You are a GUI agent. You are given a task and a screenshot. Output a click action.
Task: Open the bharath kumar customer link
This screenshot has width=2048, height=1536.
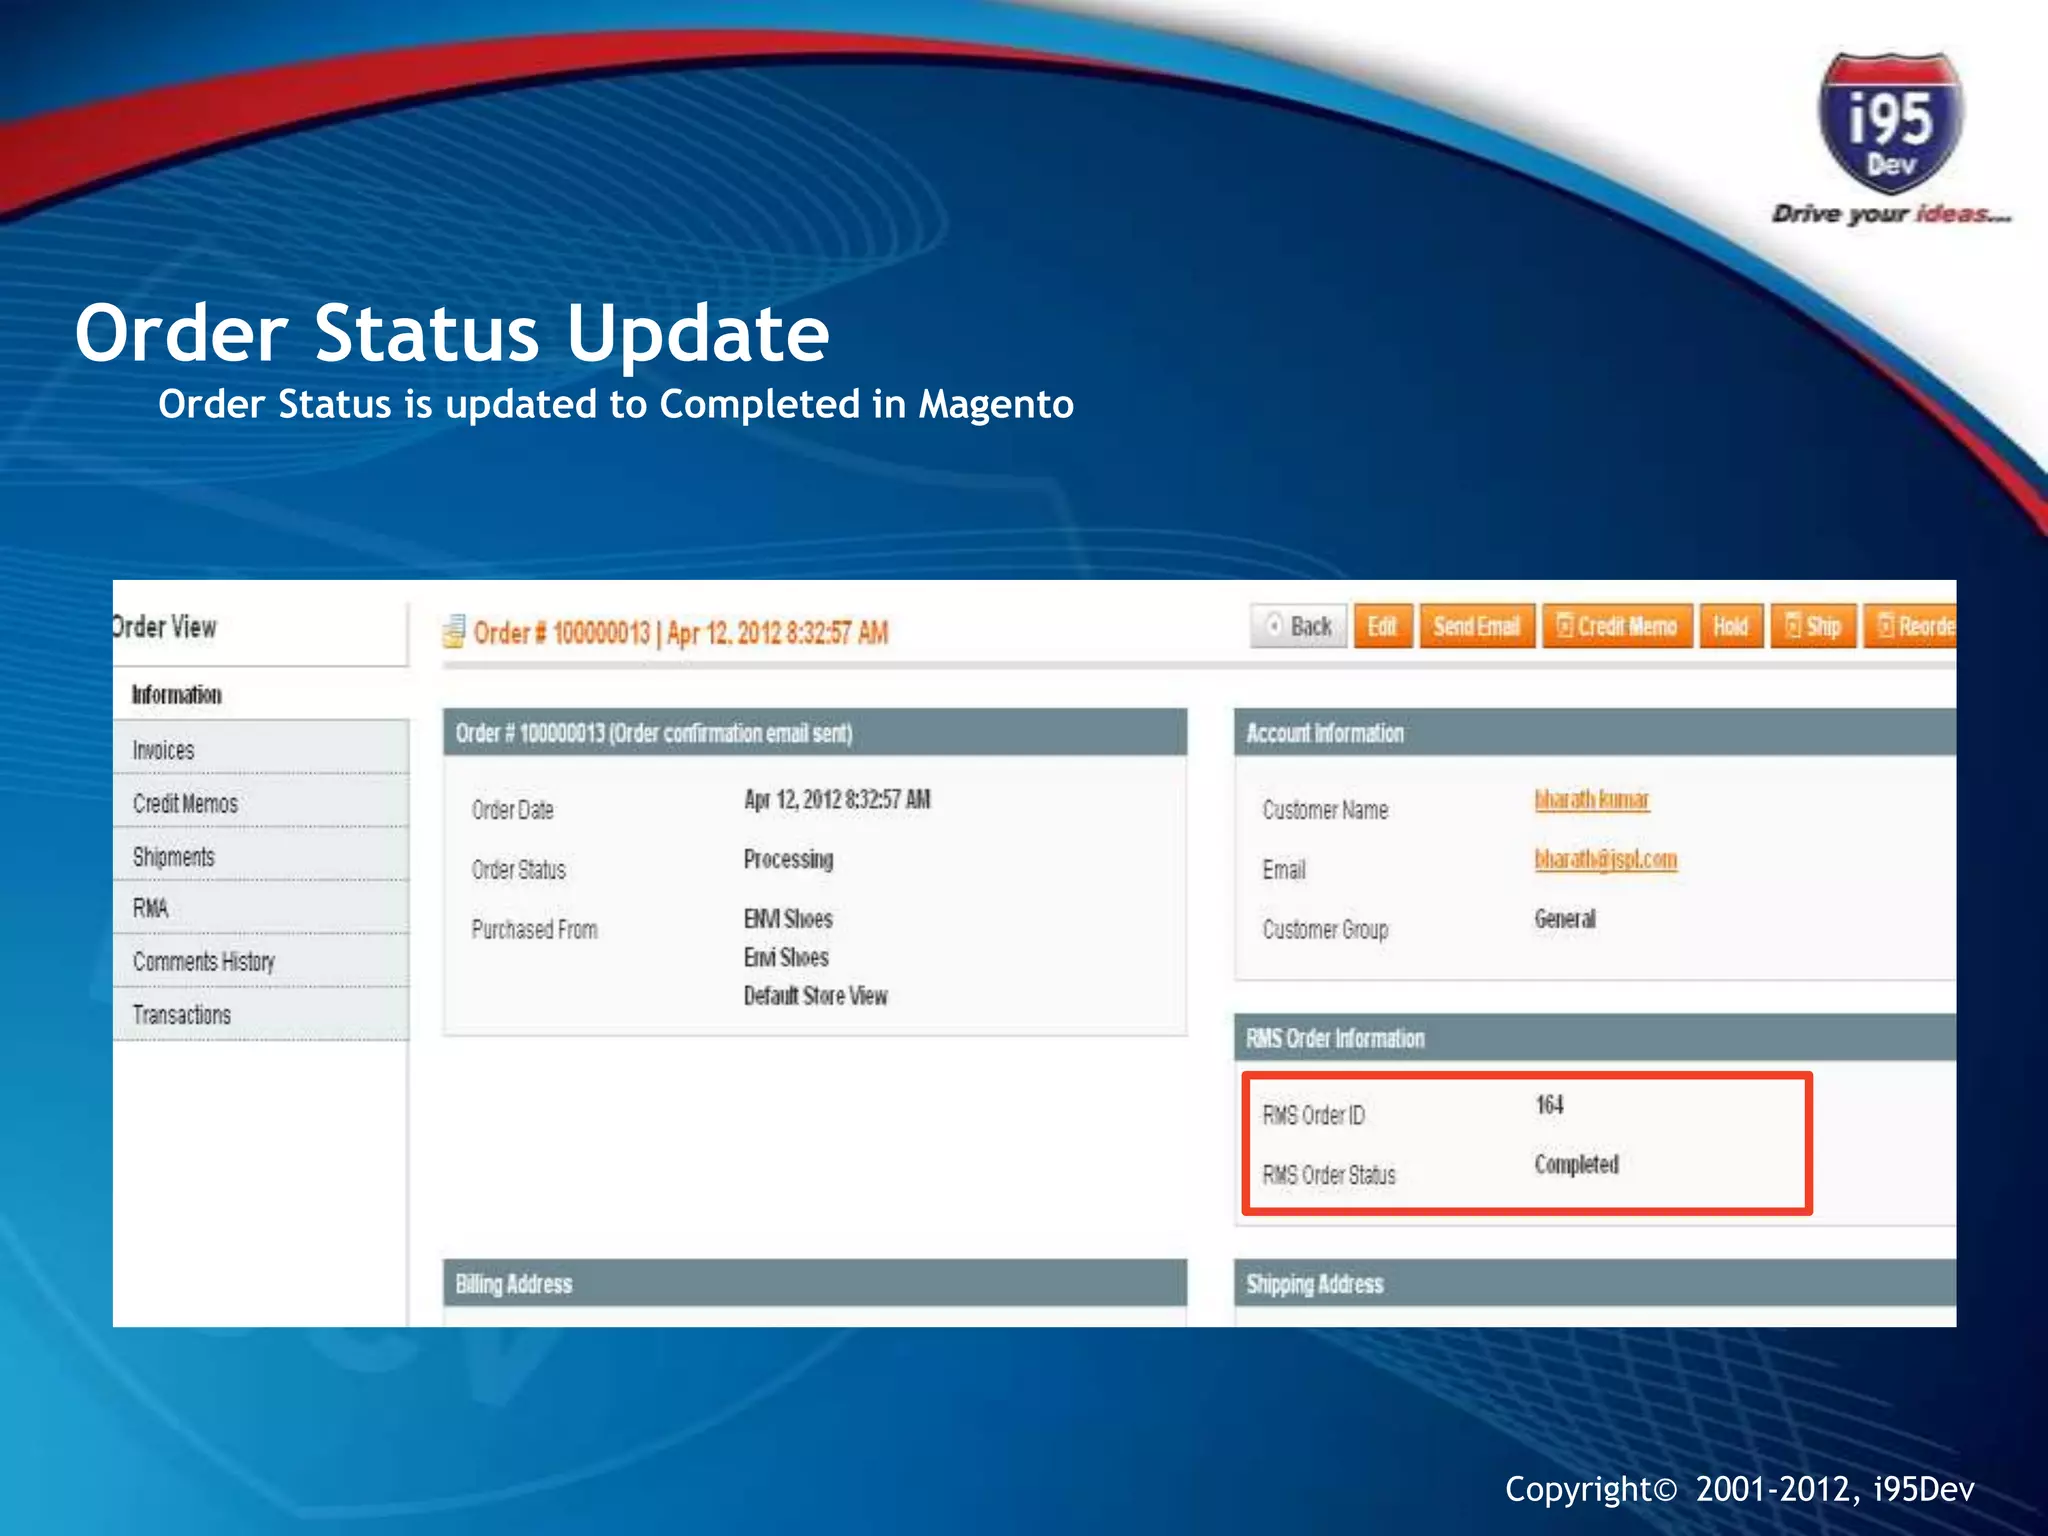pyautogui.click(x=1592, y=799)
